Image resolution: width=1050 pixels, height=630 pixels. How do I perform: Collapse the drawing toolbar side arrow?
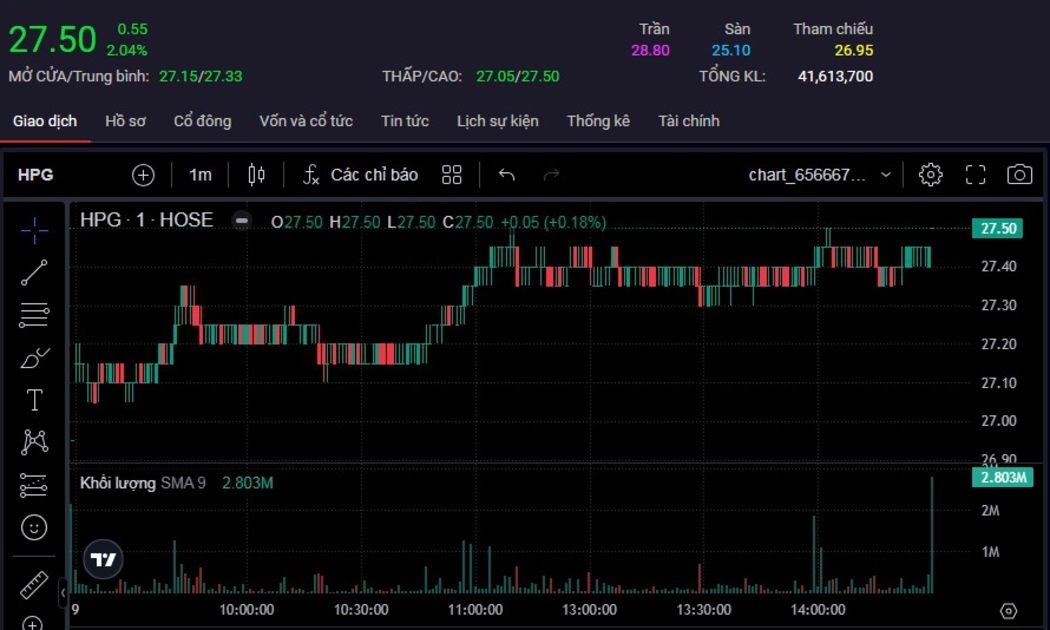coord(63,592)
